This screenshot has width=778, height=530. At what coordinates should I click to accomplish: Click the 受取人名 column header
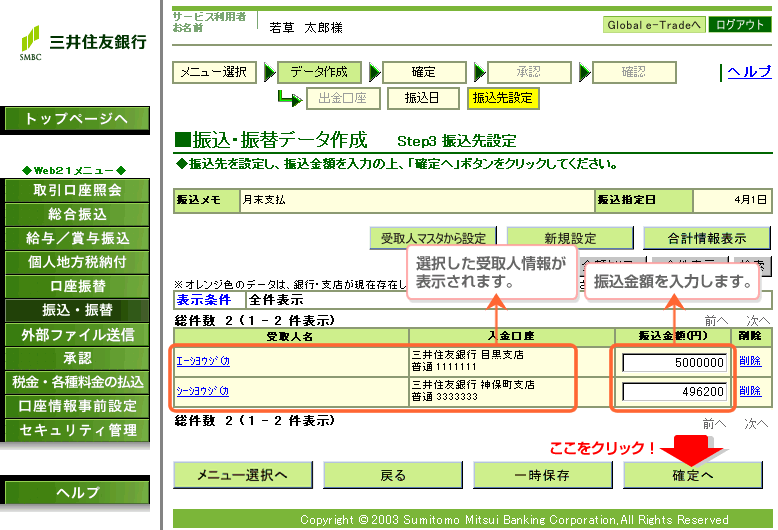(290, 336)
